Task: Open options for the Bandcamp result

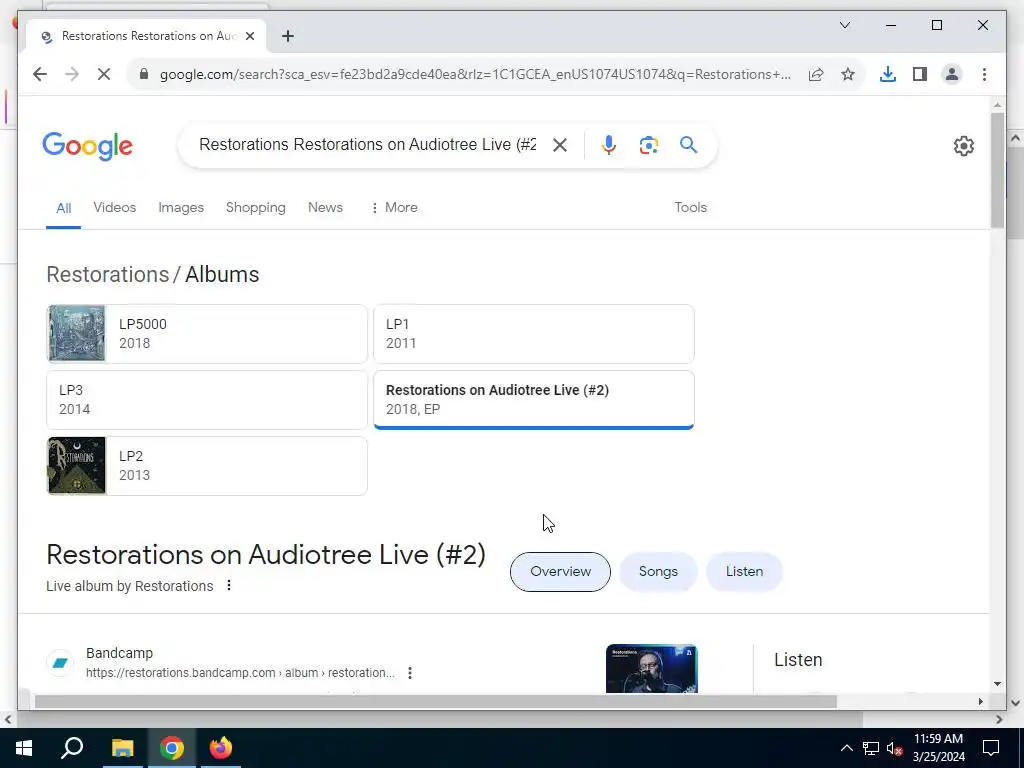Action: [409, 673]
